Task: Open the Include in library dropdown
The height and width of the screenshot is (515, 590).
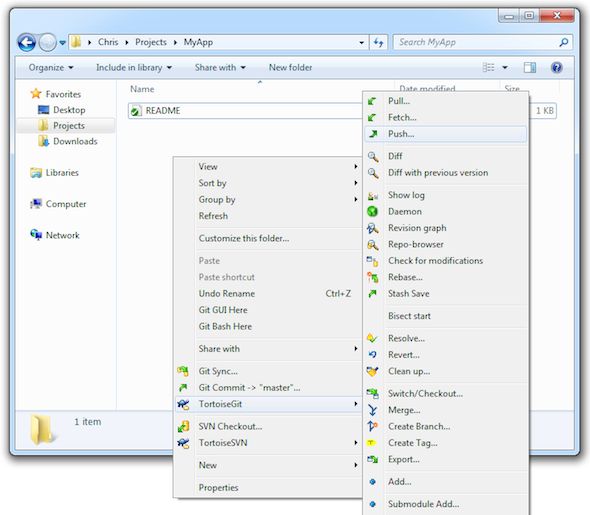Action: click(134, 68)
